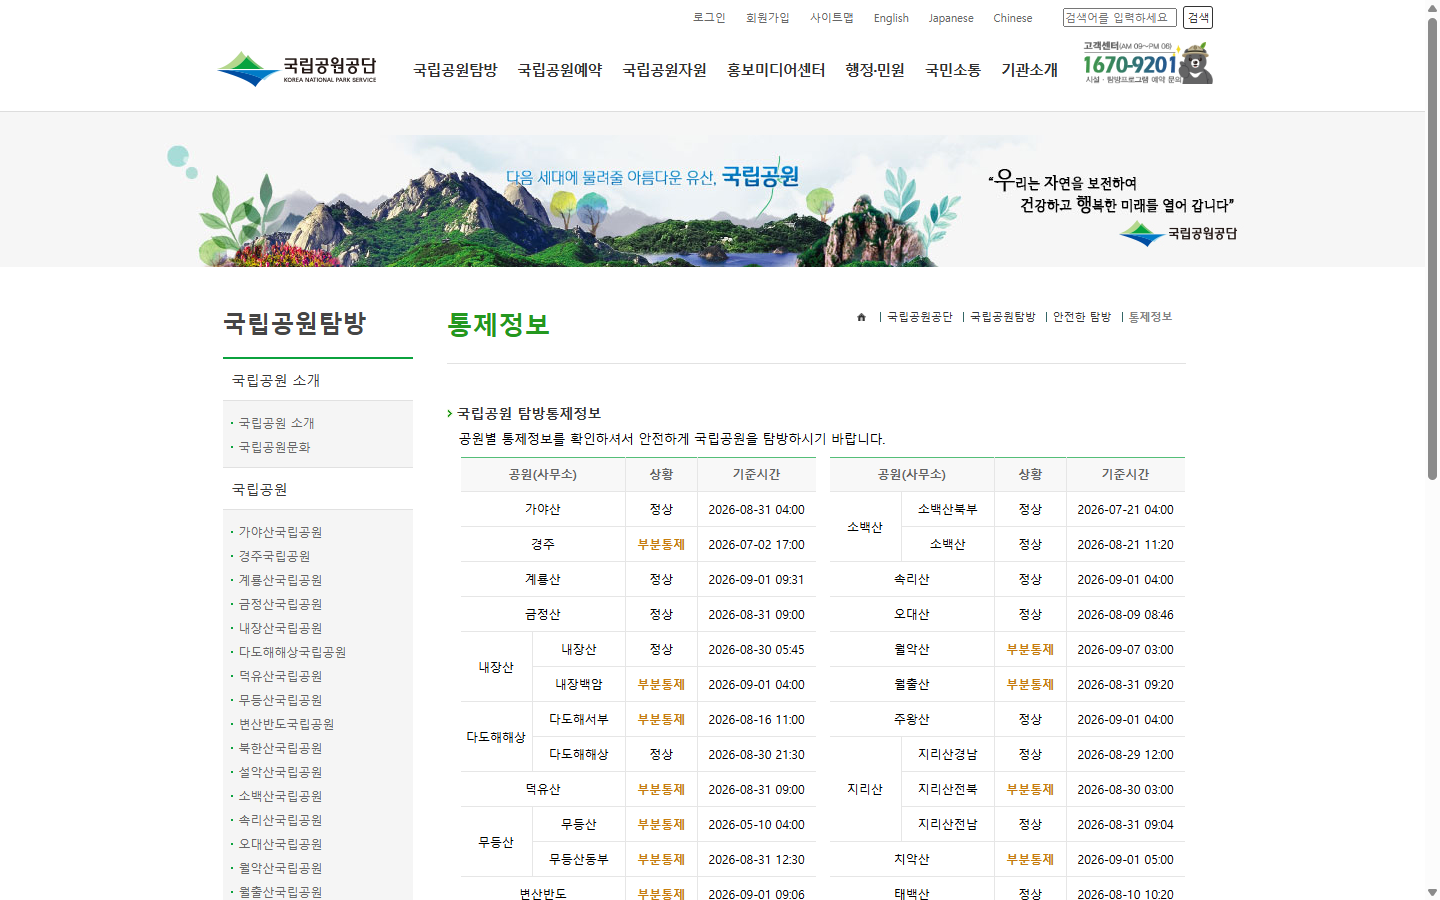Open the 행정·민원 main menu
Viewport: 1440px width, 900px height.
[x=875, y=70]
